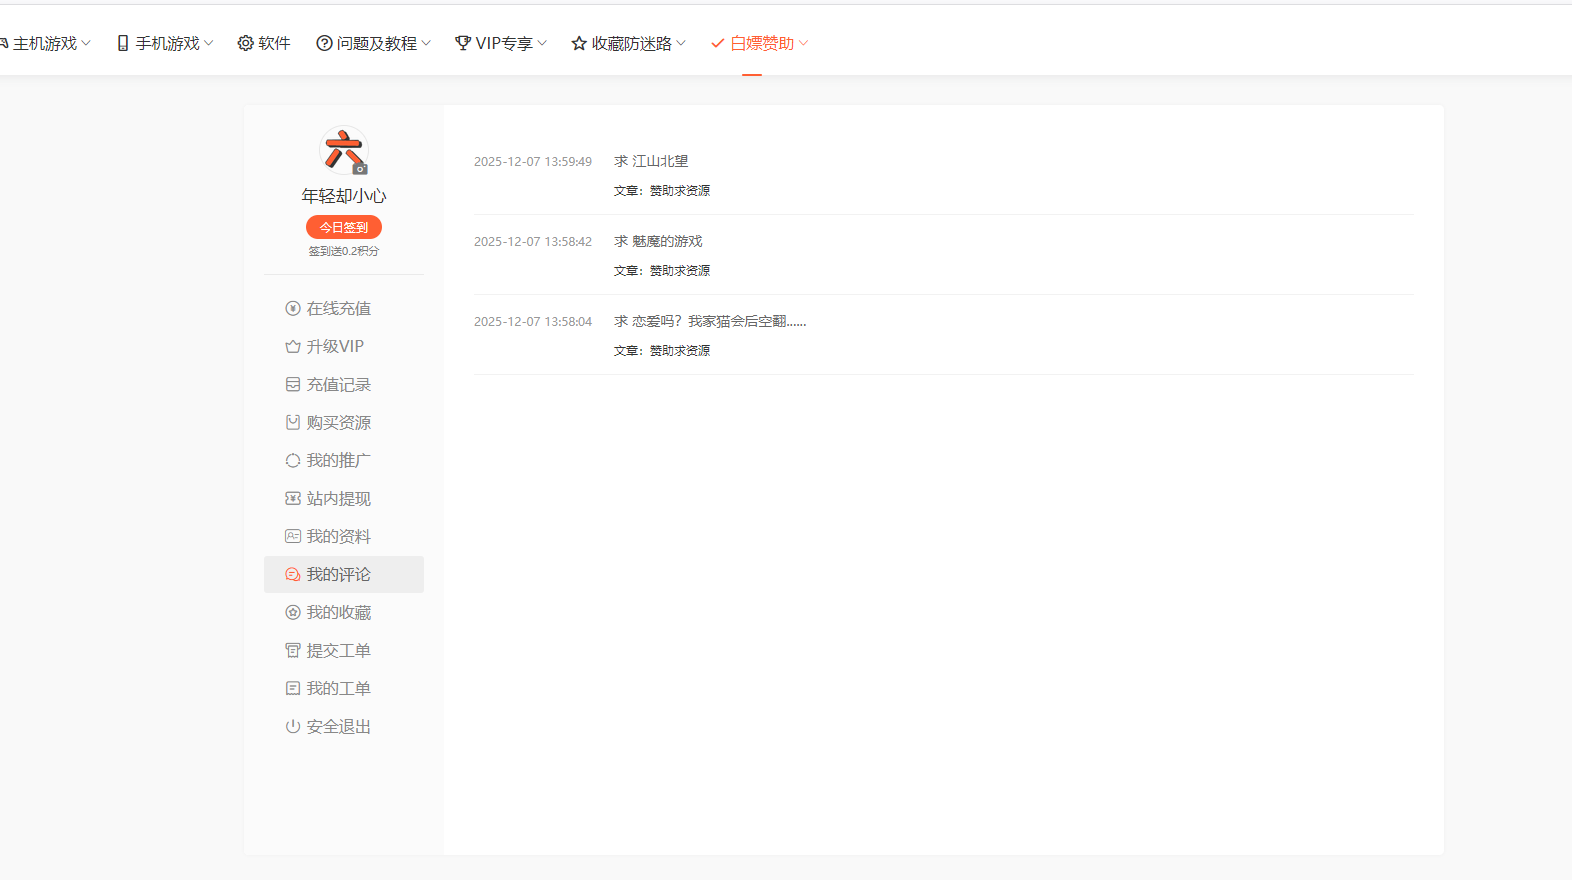
Task: Click the star icon beside 我的收藏
Action: pos(293,613)
